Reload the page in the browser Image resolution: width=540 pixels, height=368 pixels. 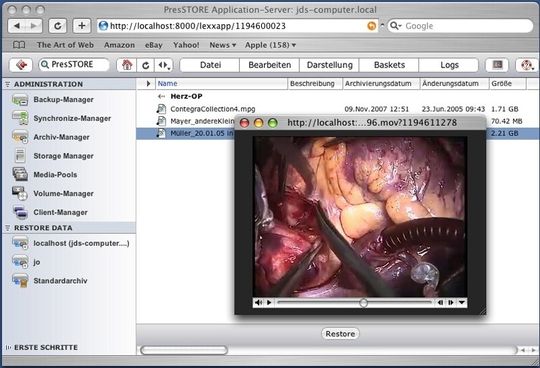[x=58, y=26]
